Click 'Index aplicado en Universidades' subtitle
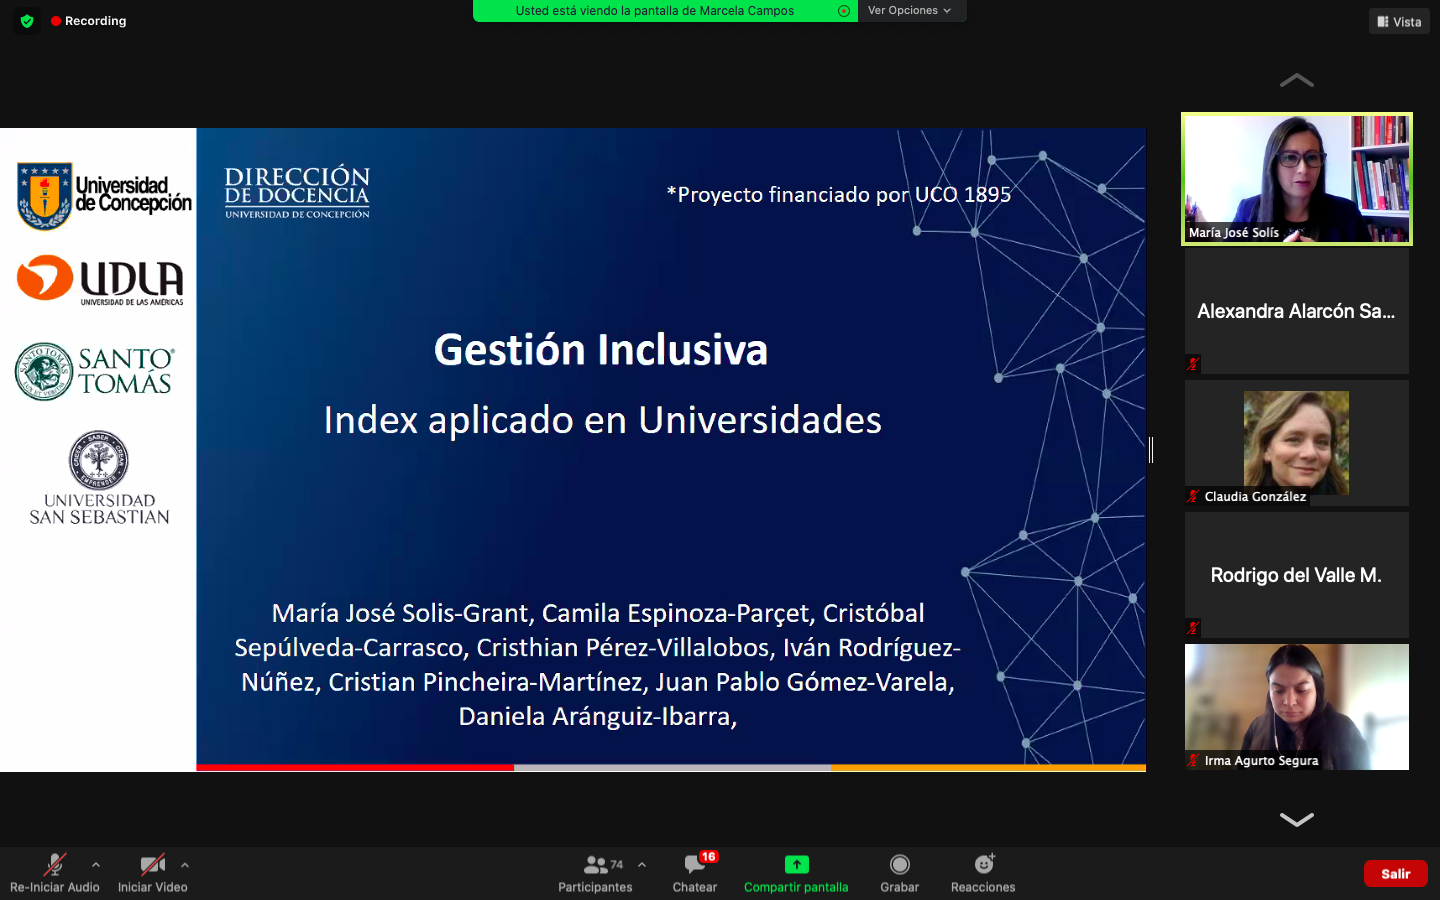 (603, 420)
